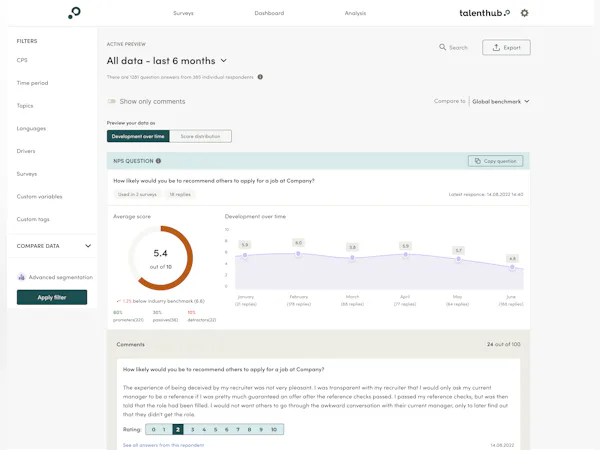This screenshot has width=600, height=450.
Task: Open See all answers from this respondent link
Action: 163,445
